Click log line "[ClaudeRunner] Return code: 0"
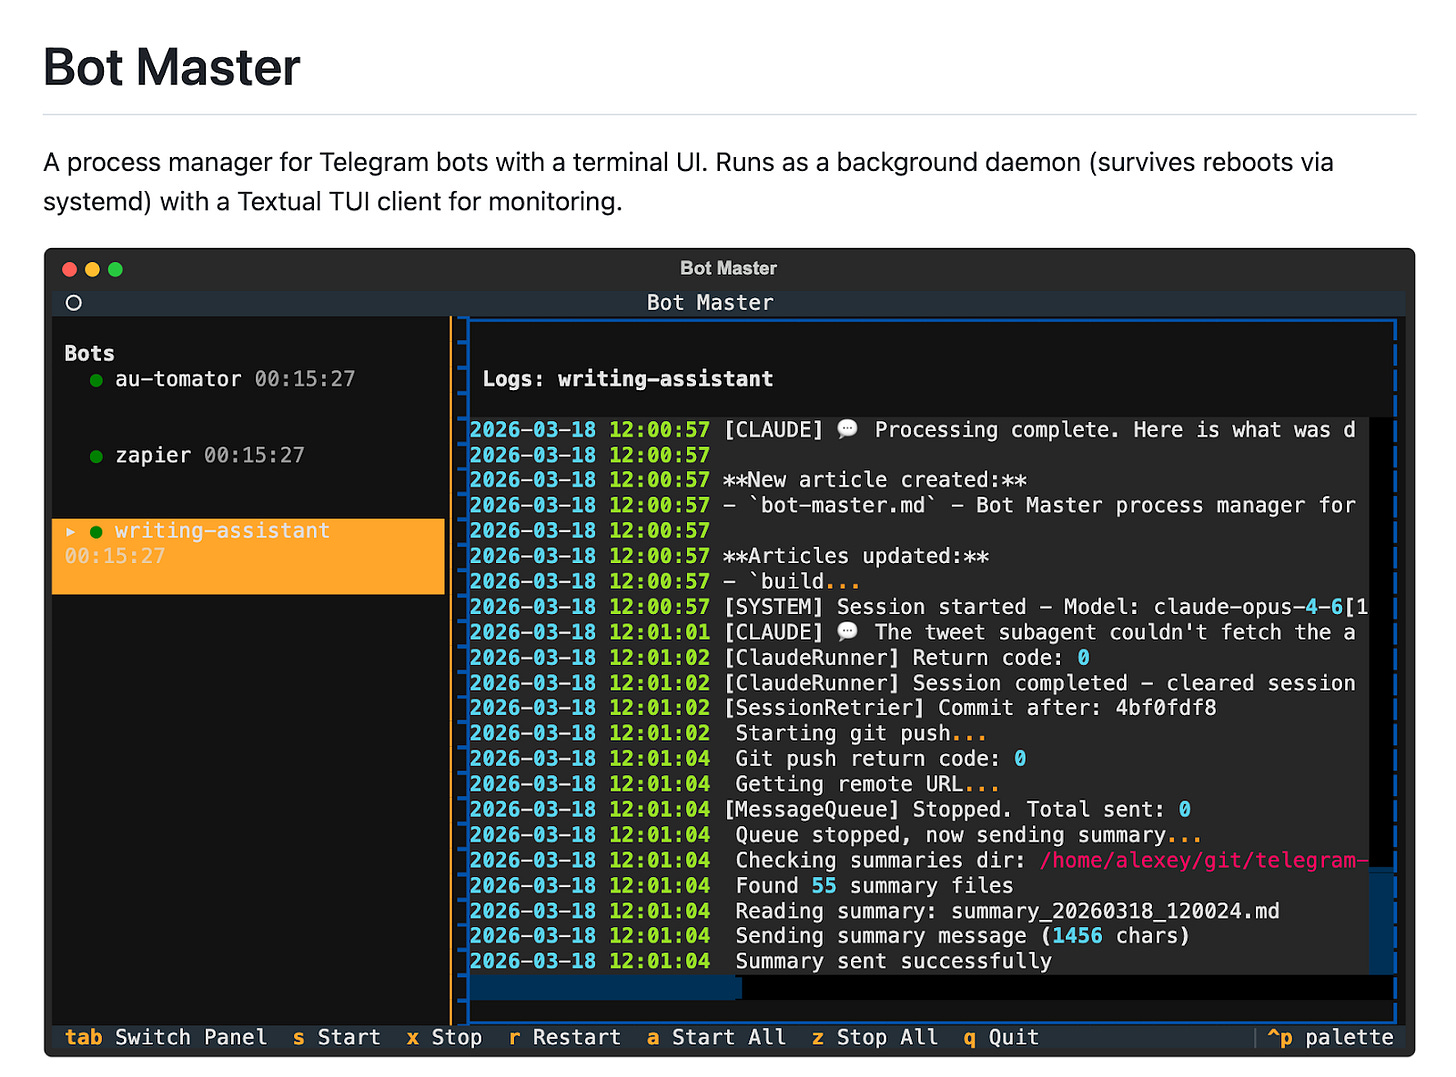 (780, 658)
